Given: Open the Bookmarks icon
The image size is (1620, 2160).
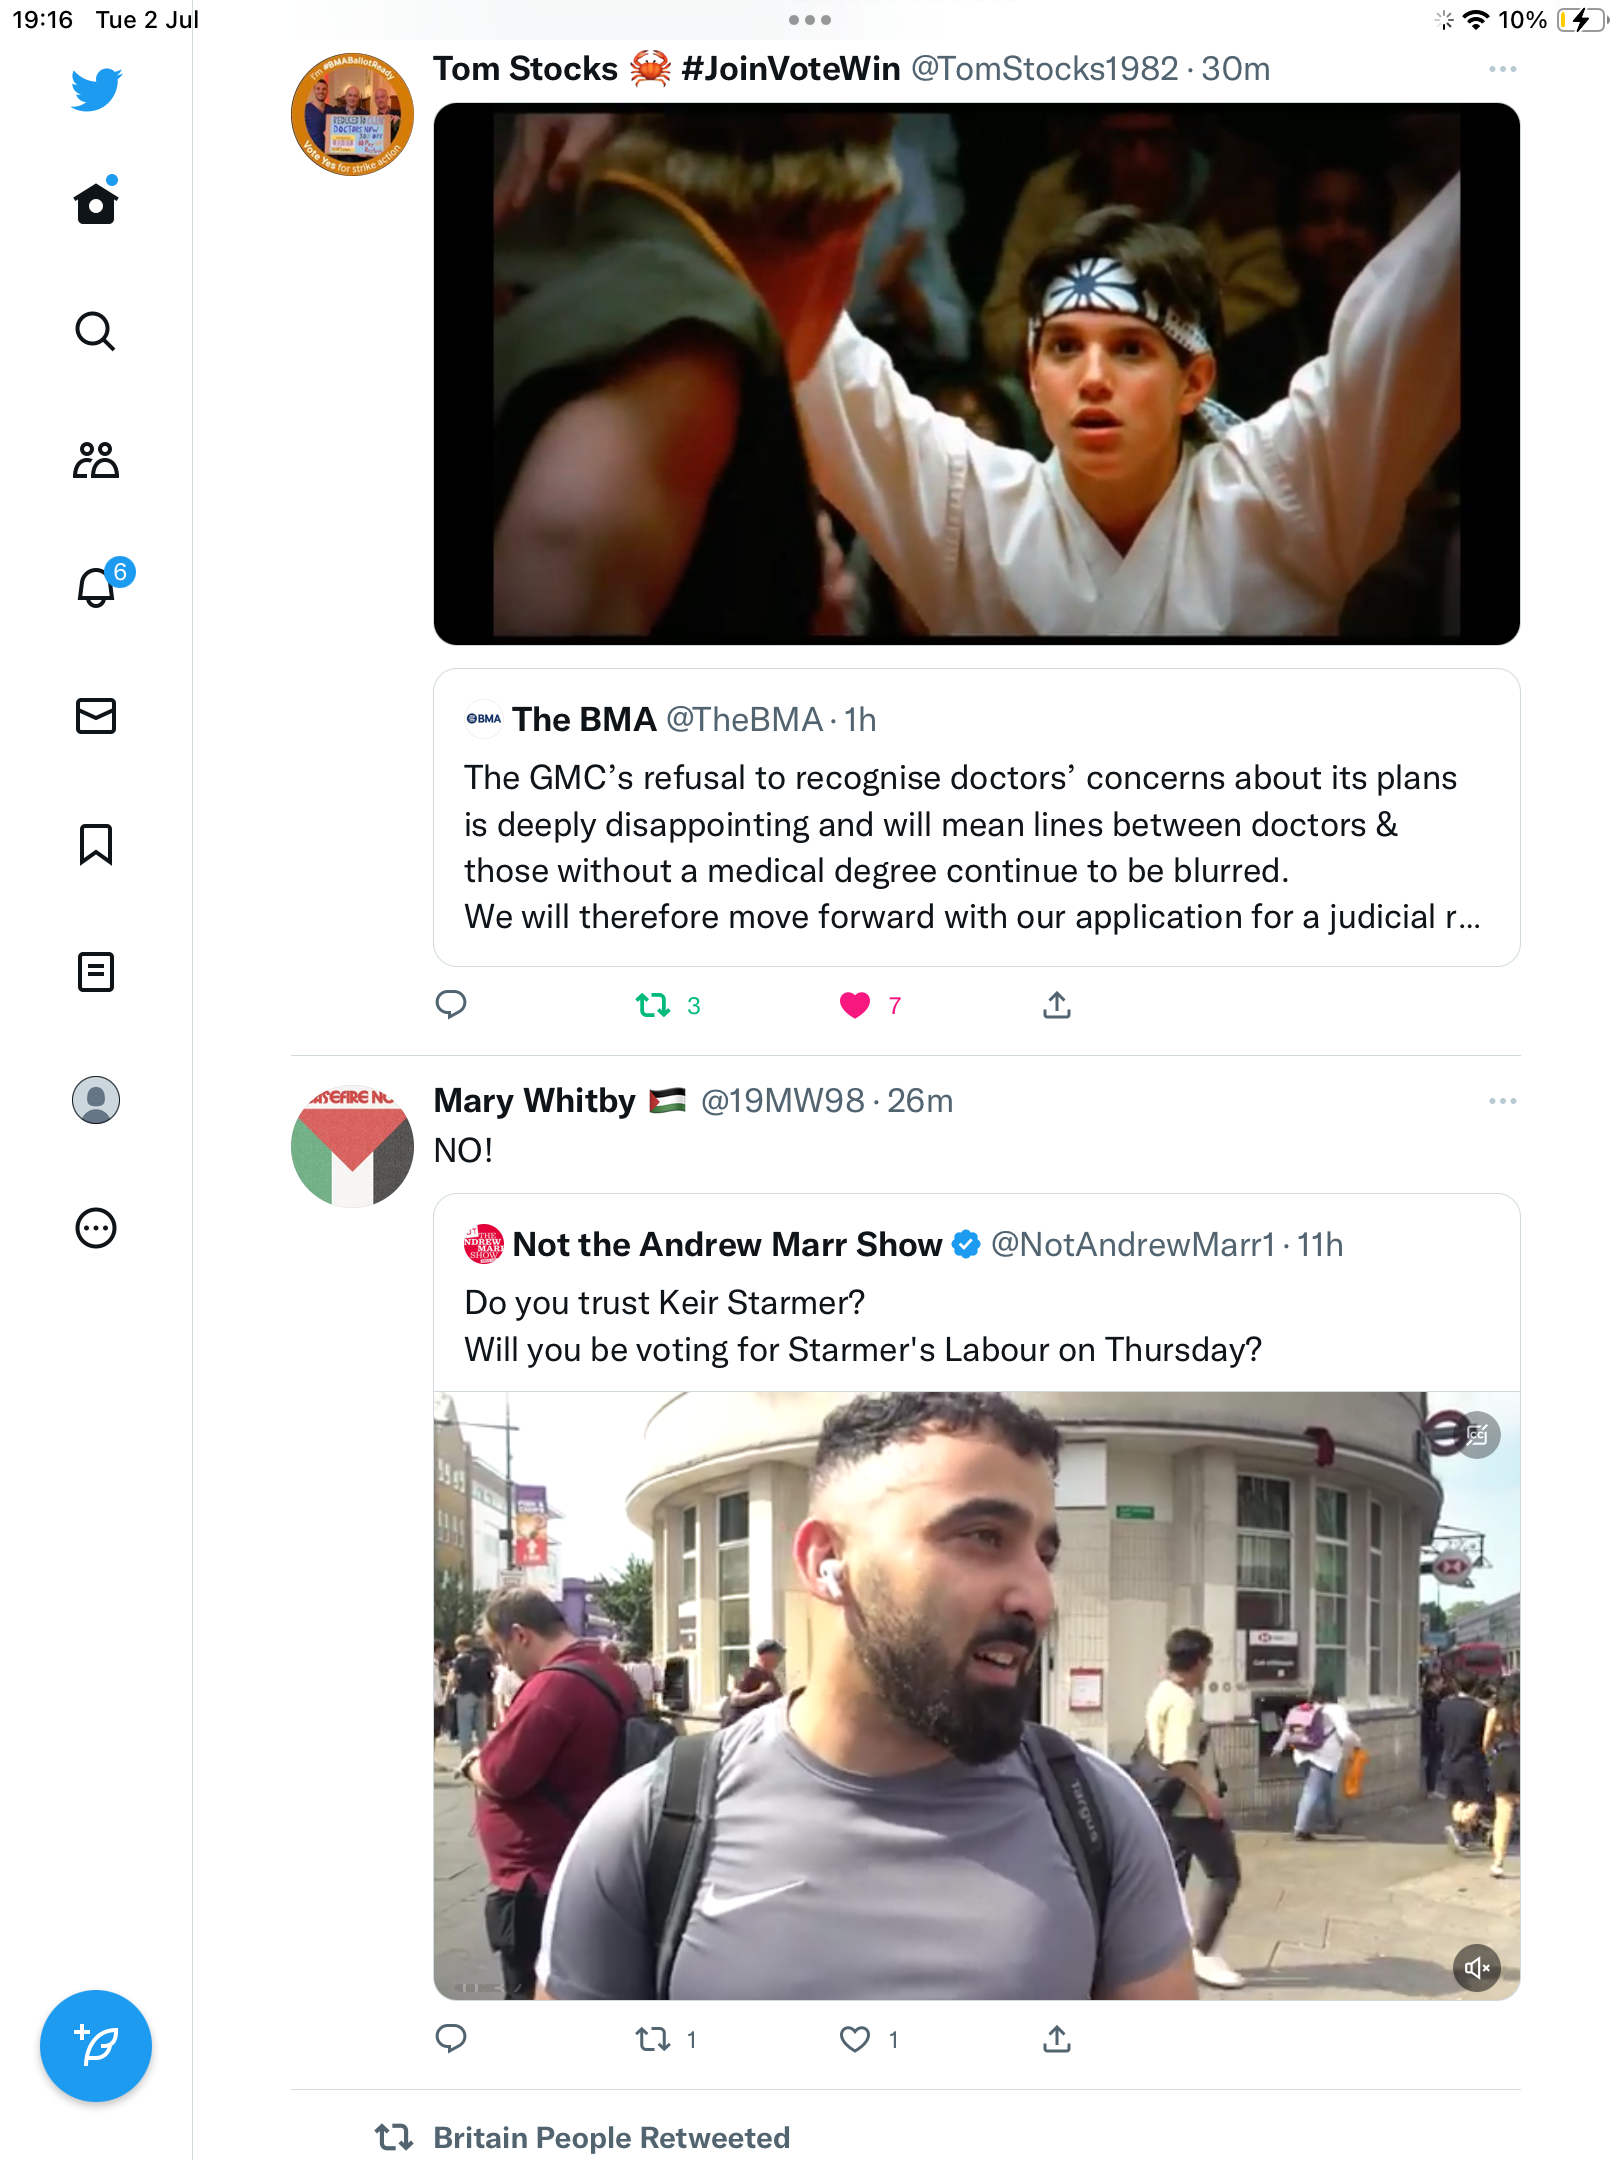Looking at the screenshot, I should 96,844.
